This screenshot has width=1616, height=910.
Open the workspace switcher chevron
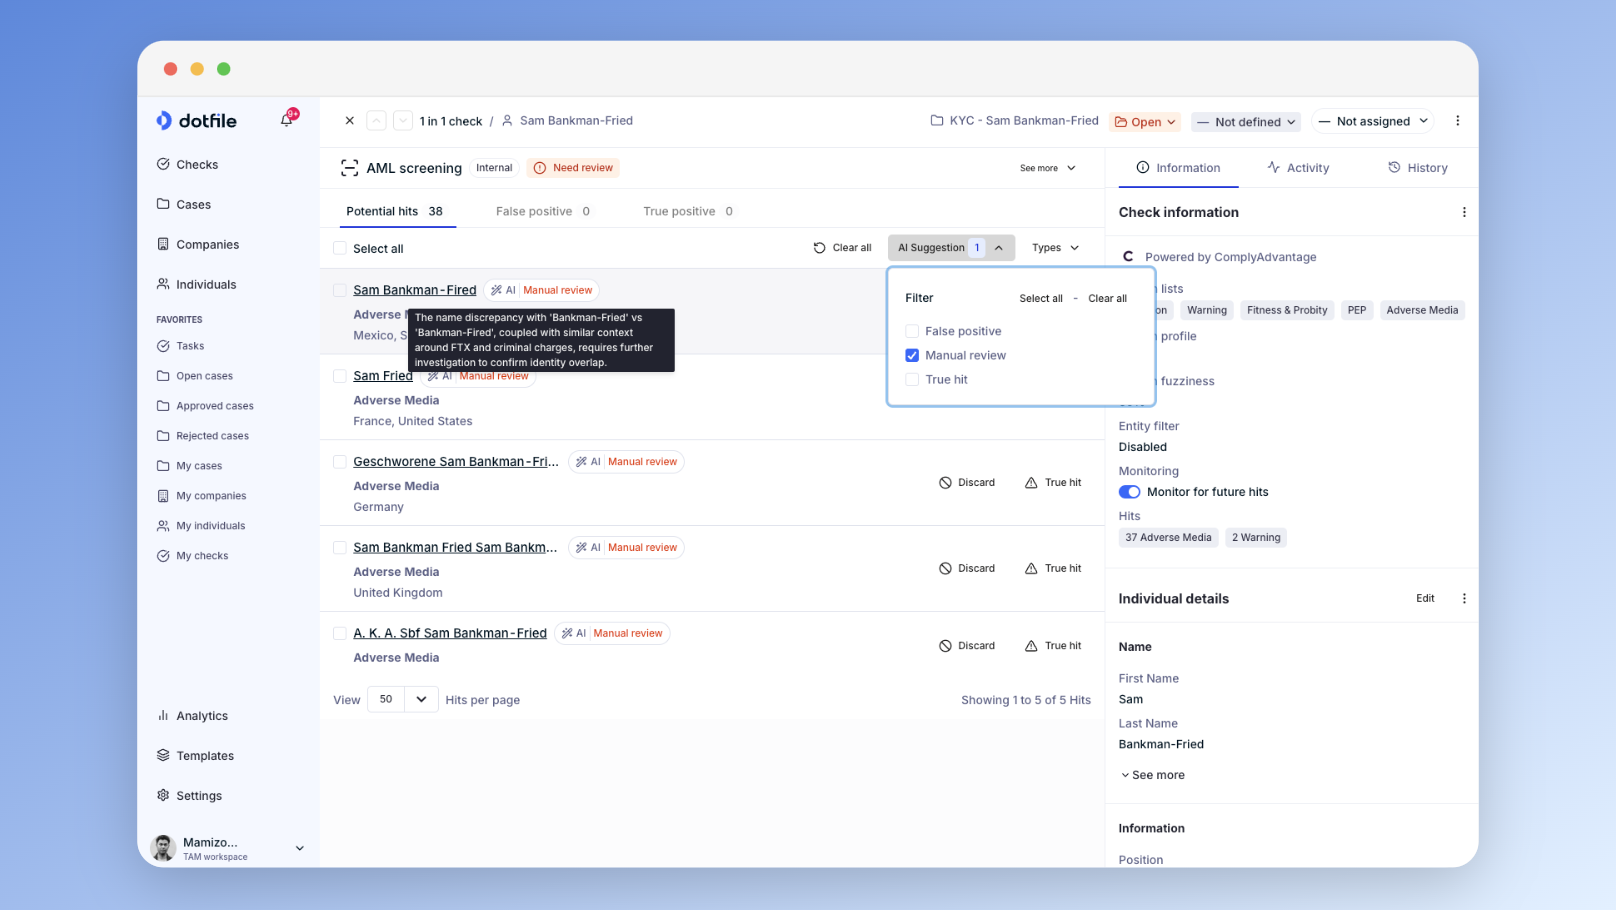click(x=300, y=849)
